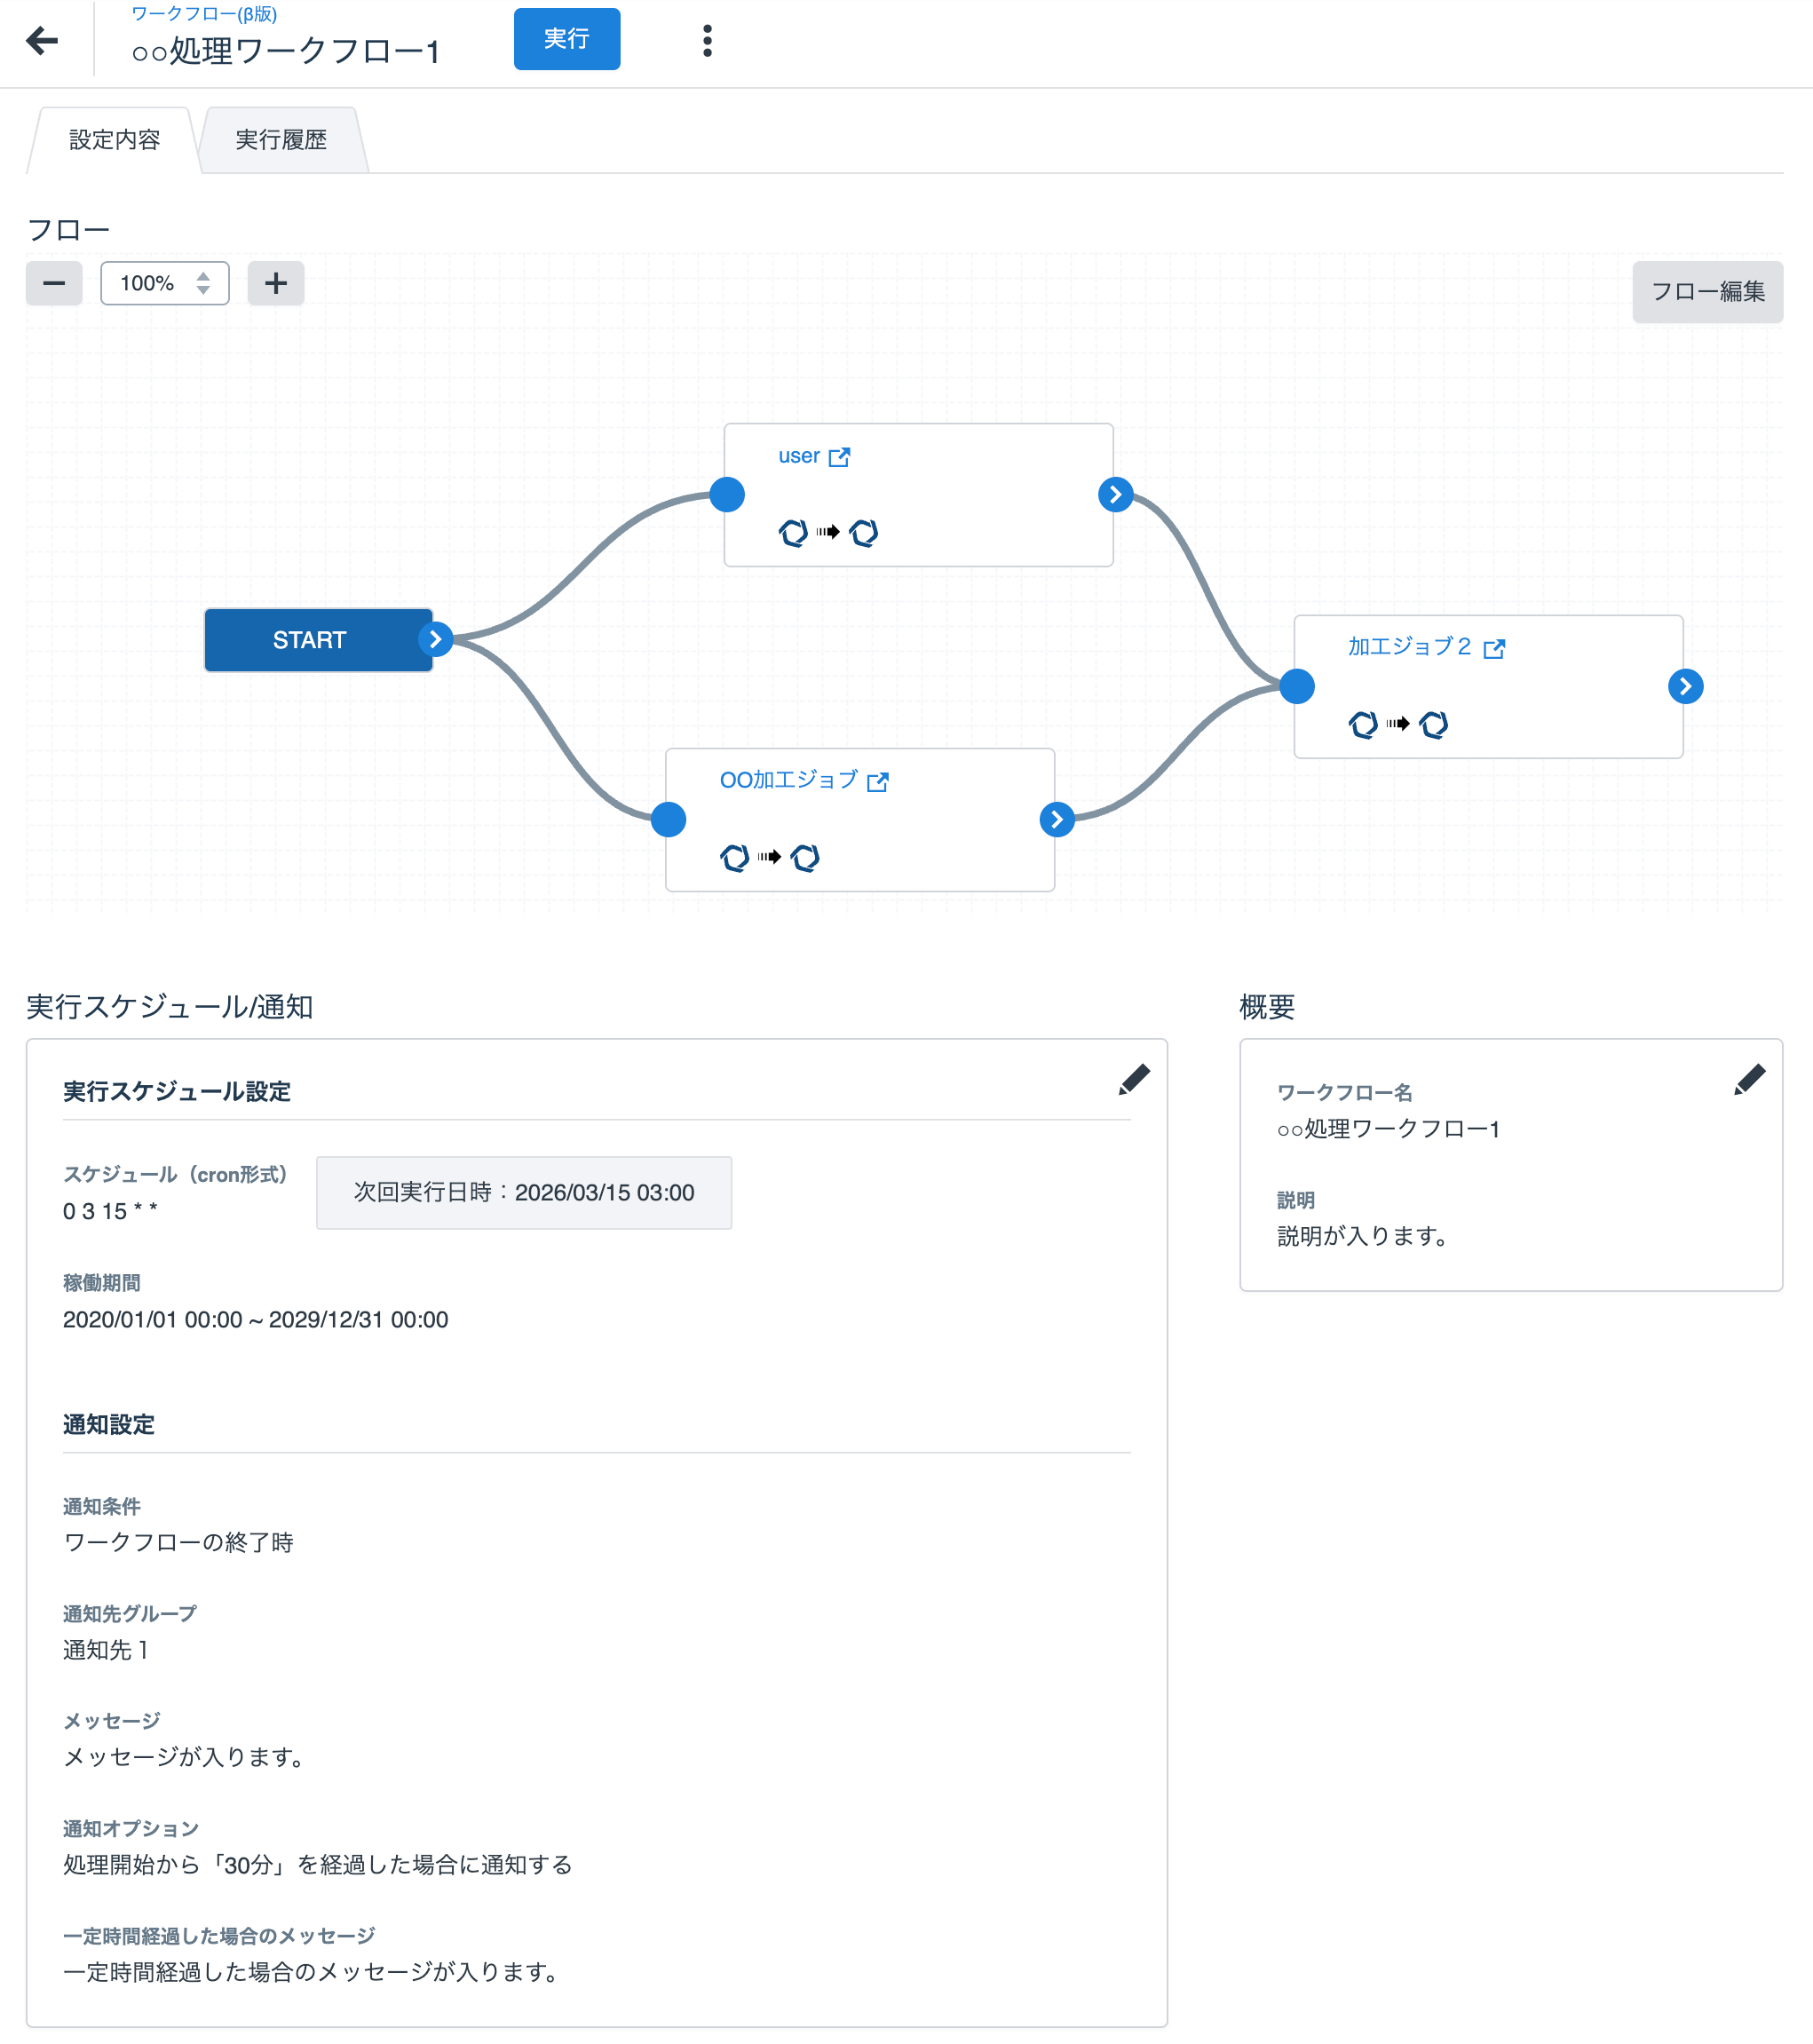Switch to the 実行履歴 tab
The image size is (1813, 2044).
[x=281, y=140]
